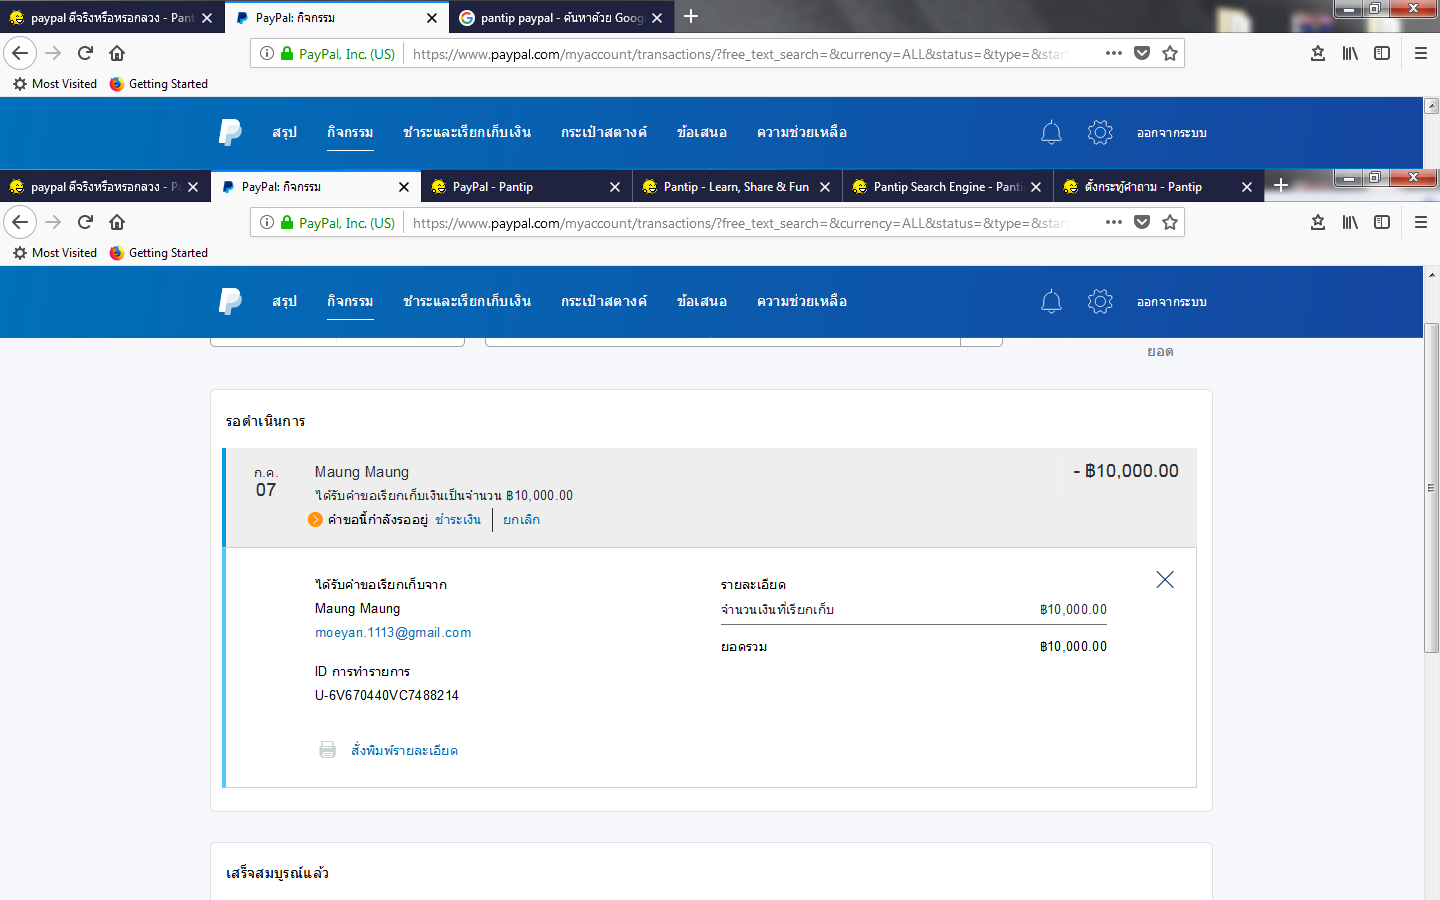Click the settings gear in the back window PayPal header
Screen dimensions: 1440x900
(1100, 132)
